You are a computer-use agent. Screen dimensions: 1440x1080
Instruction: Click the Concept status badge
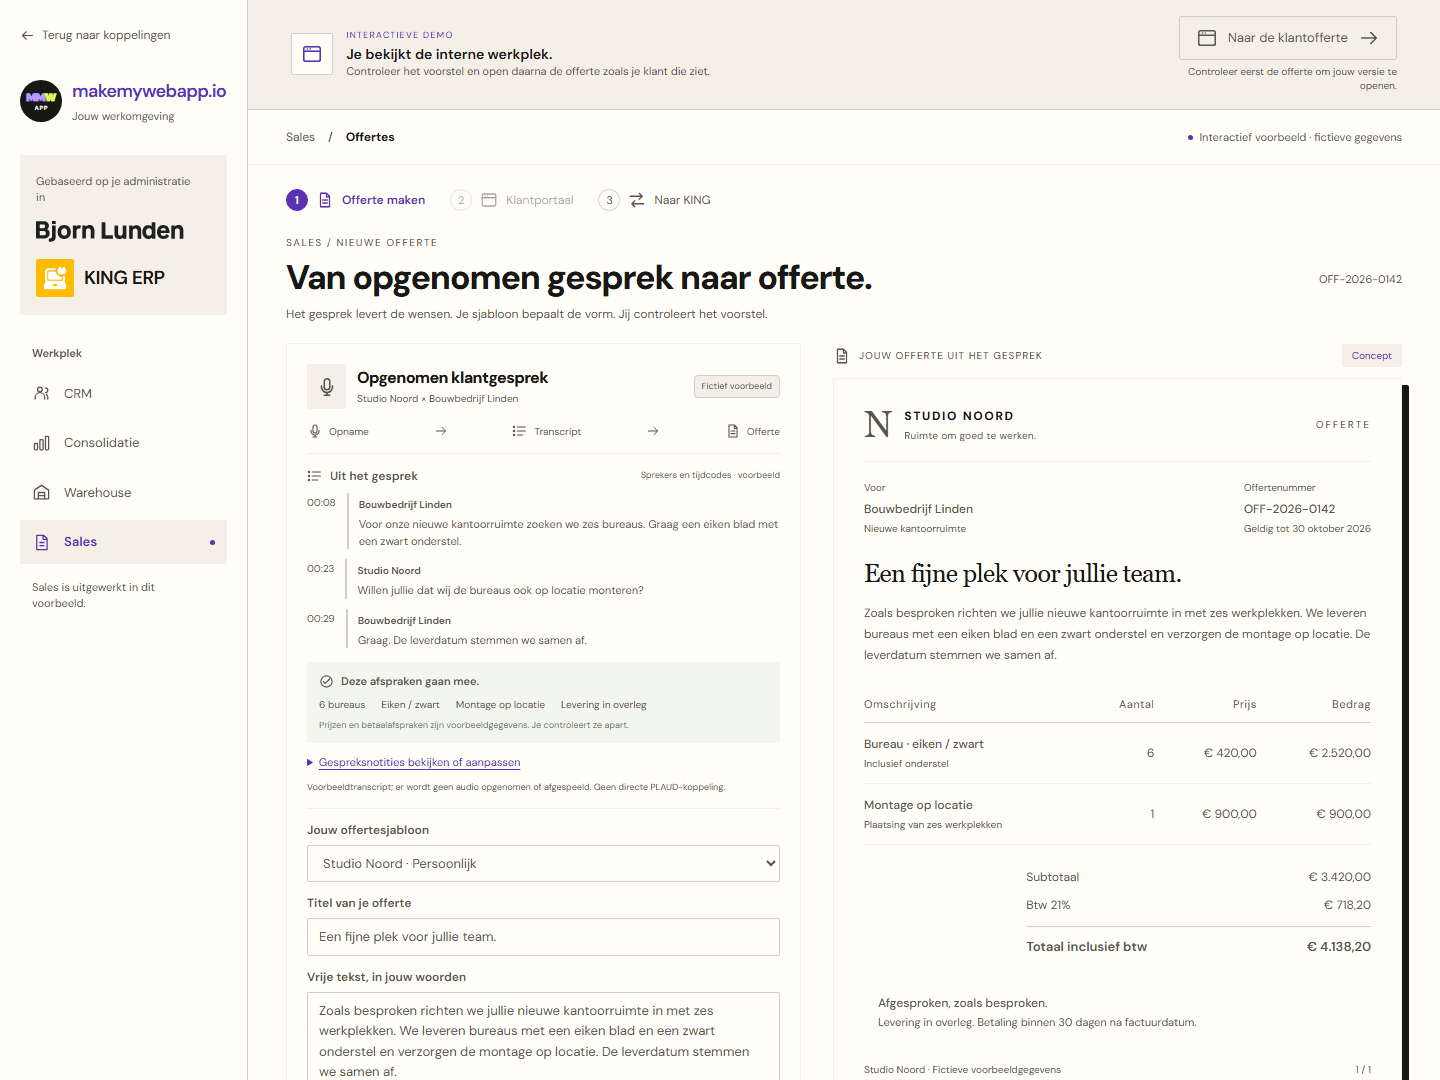point(1372,356)
